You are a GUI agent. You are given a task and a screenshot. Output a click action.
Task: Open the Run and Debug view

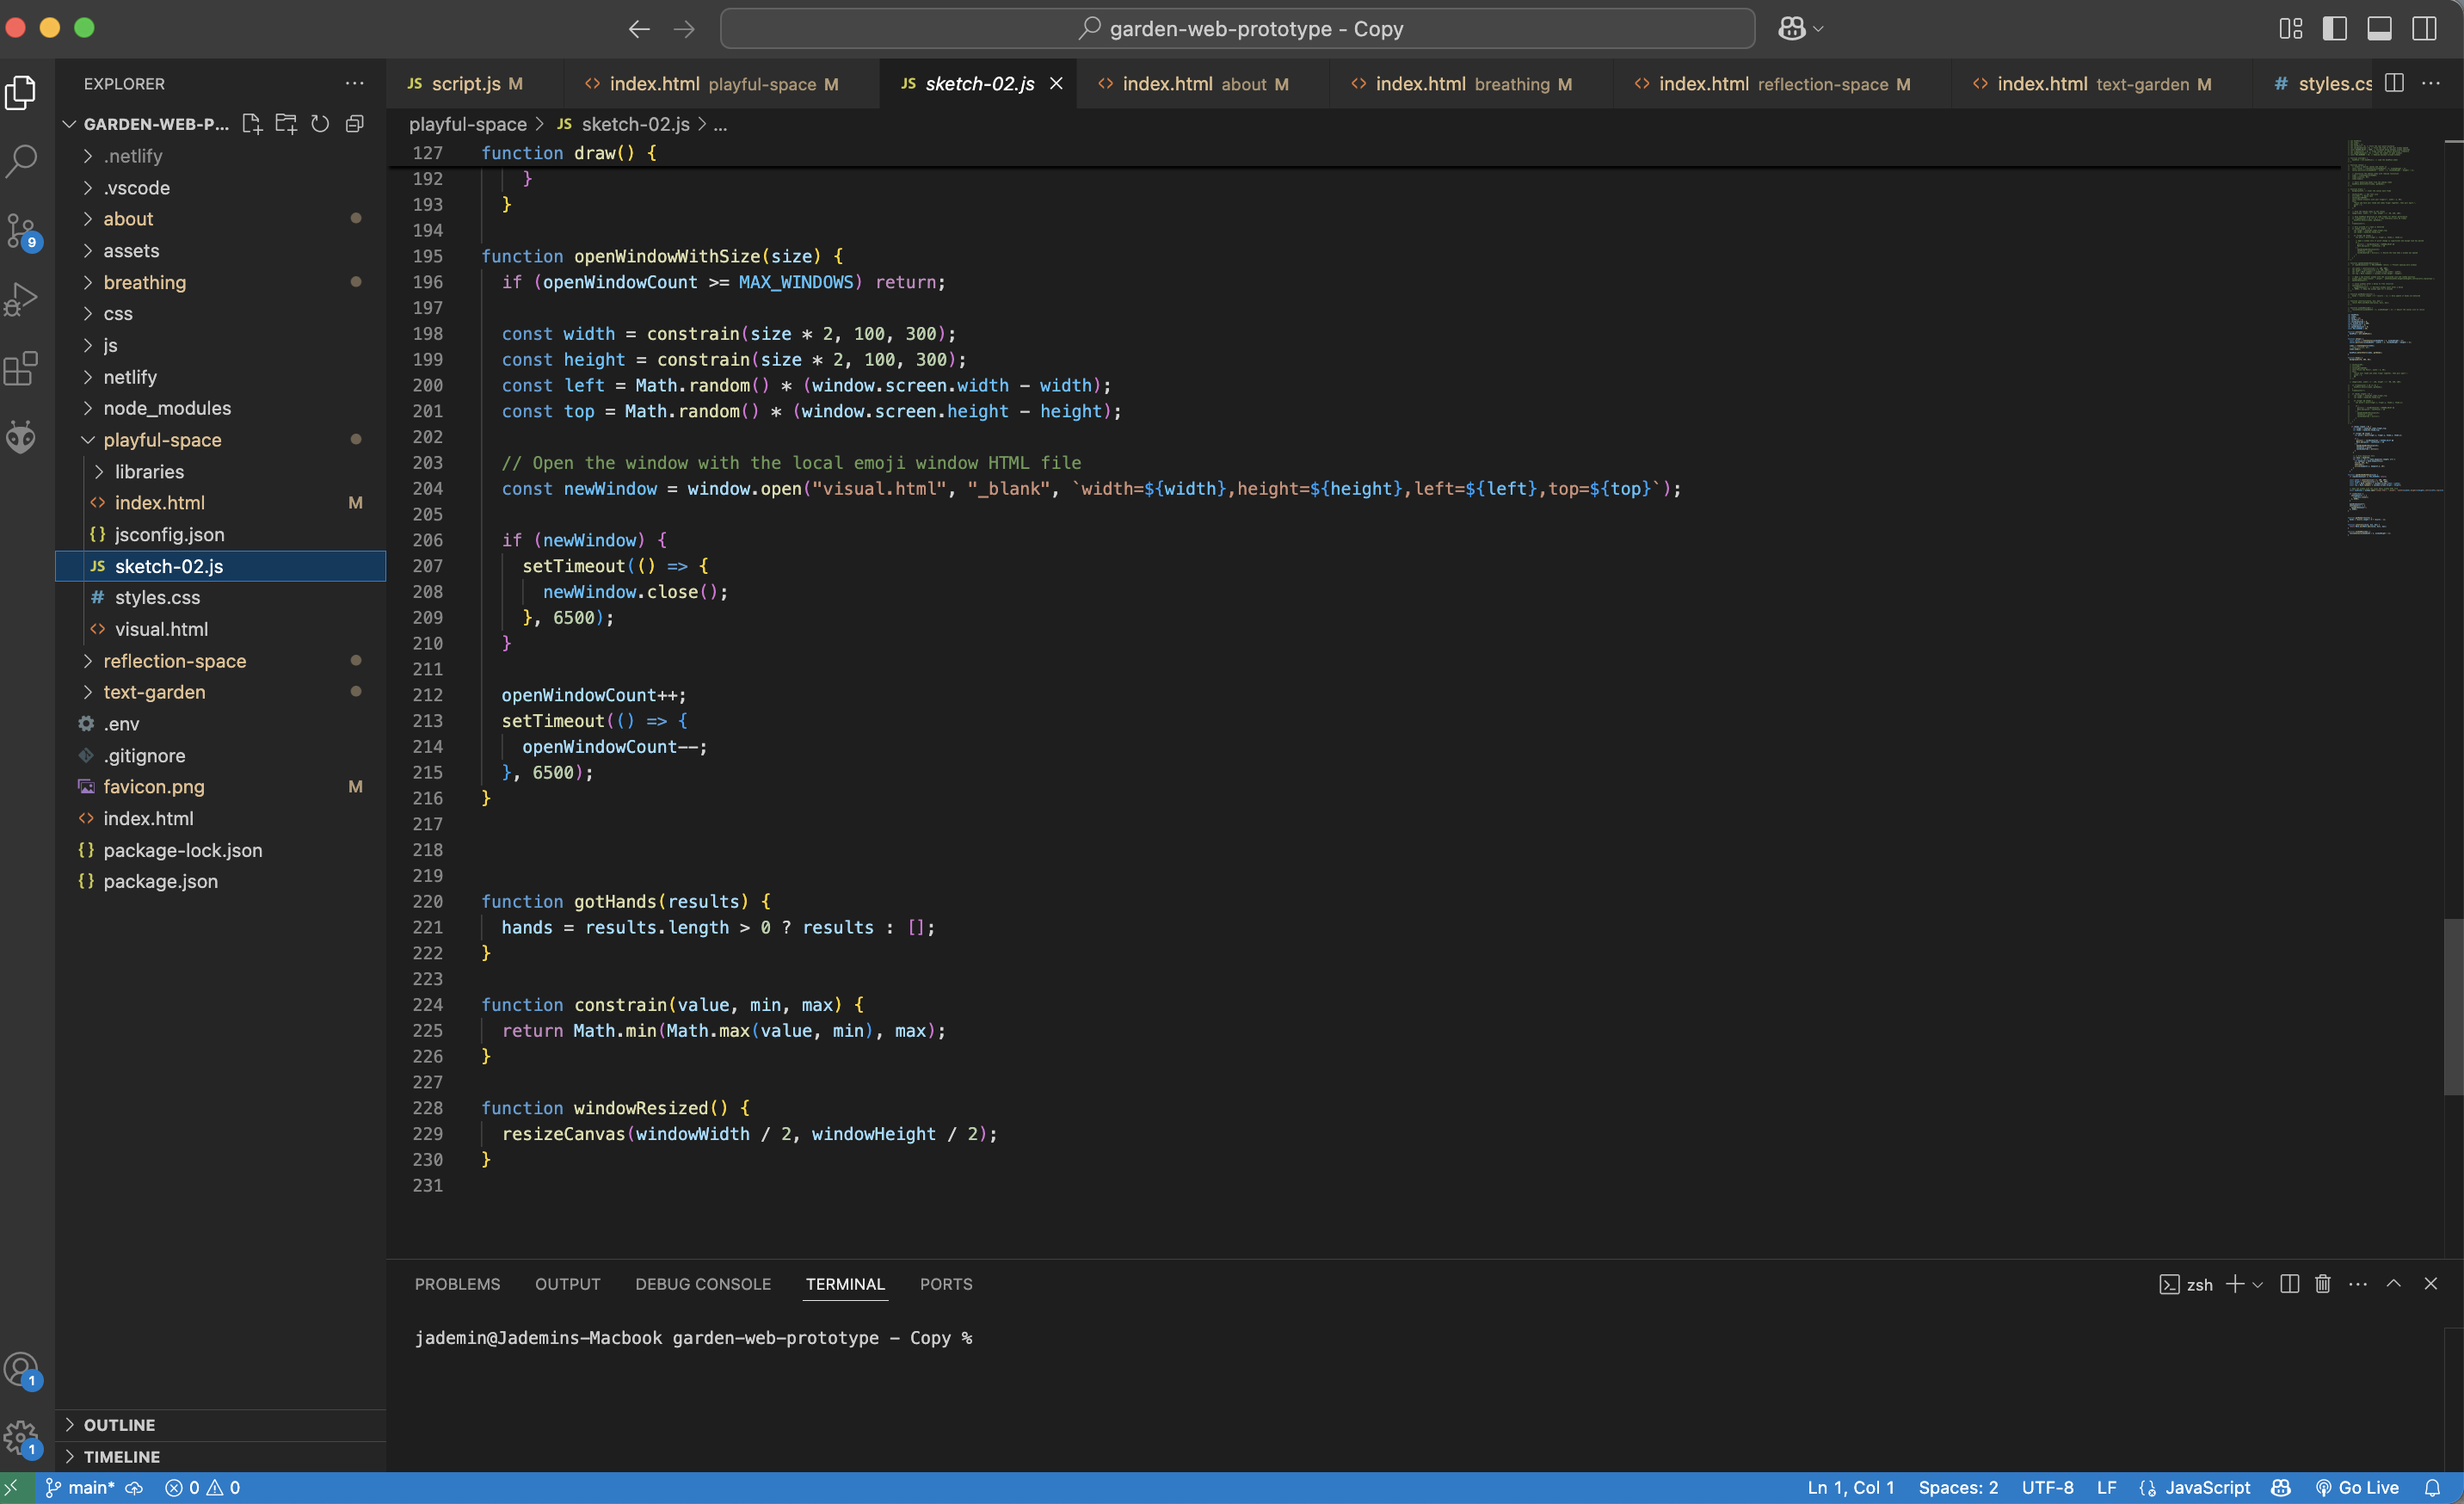(x=22, y=299)
